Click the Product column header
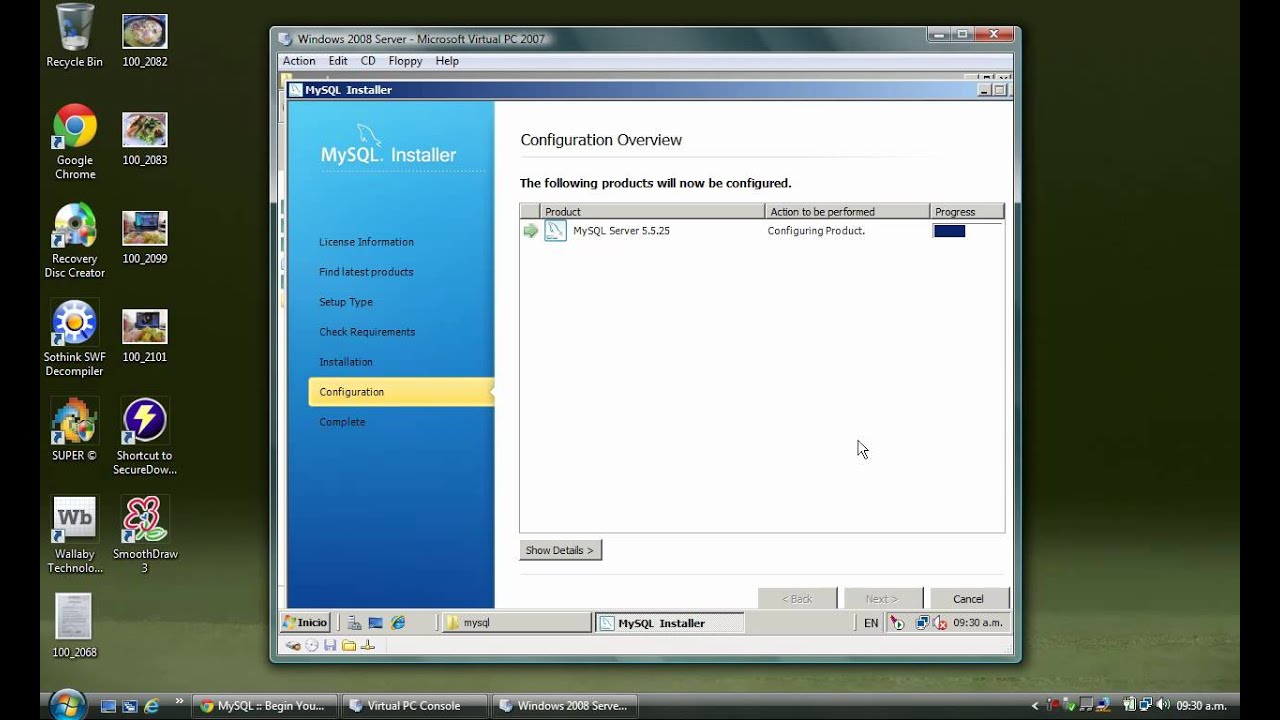Screen dimensions: 1280x720 click(652, 212)
